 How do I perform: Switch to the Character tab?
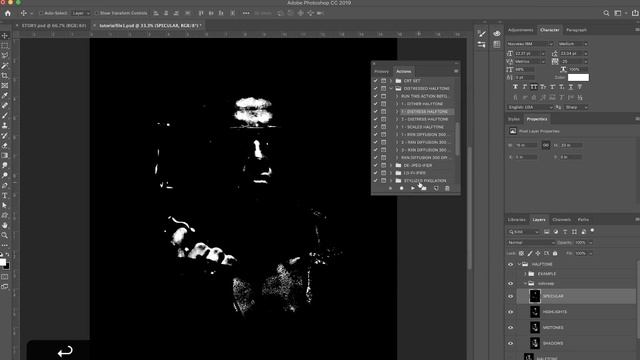point(549,30)
